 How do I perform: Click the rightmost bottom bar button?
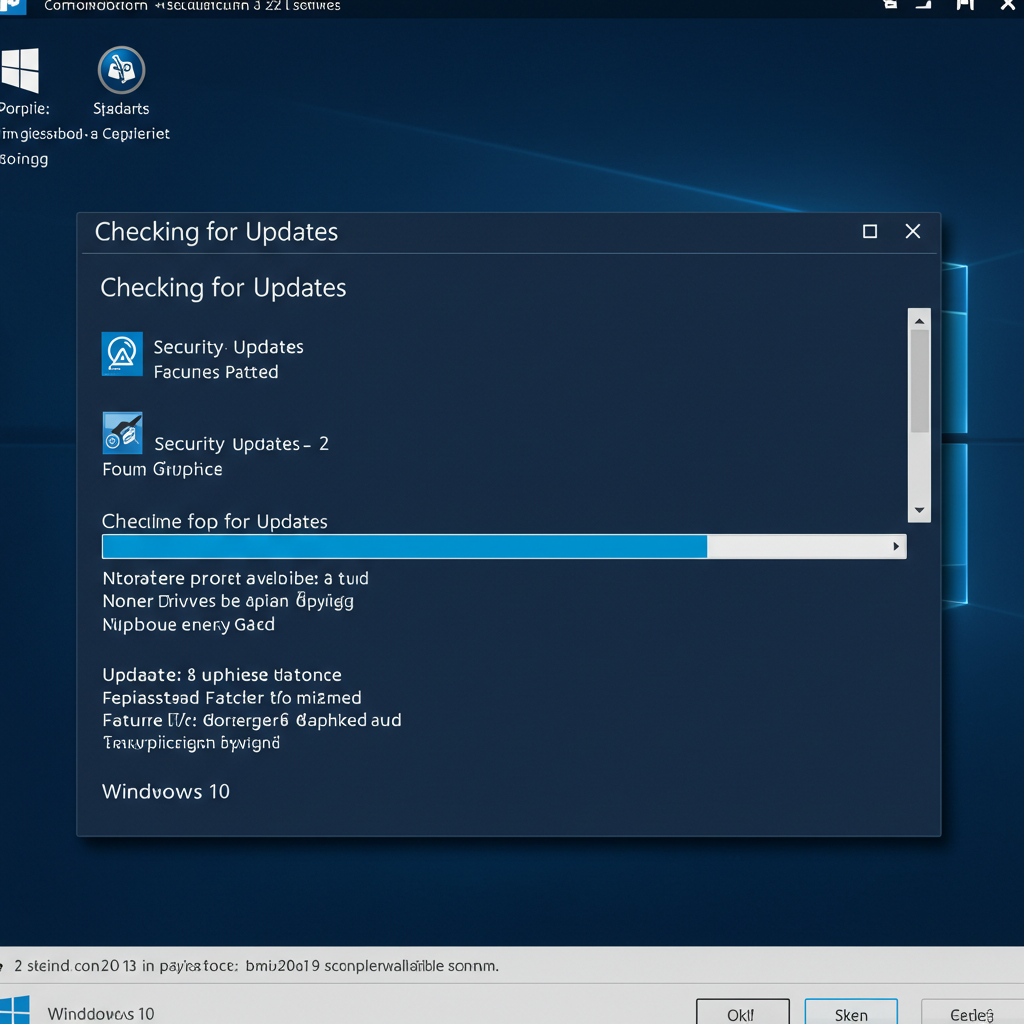click(x=972, y=1013)
